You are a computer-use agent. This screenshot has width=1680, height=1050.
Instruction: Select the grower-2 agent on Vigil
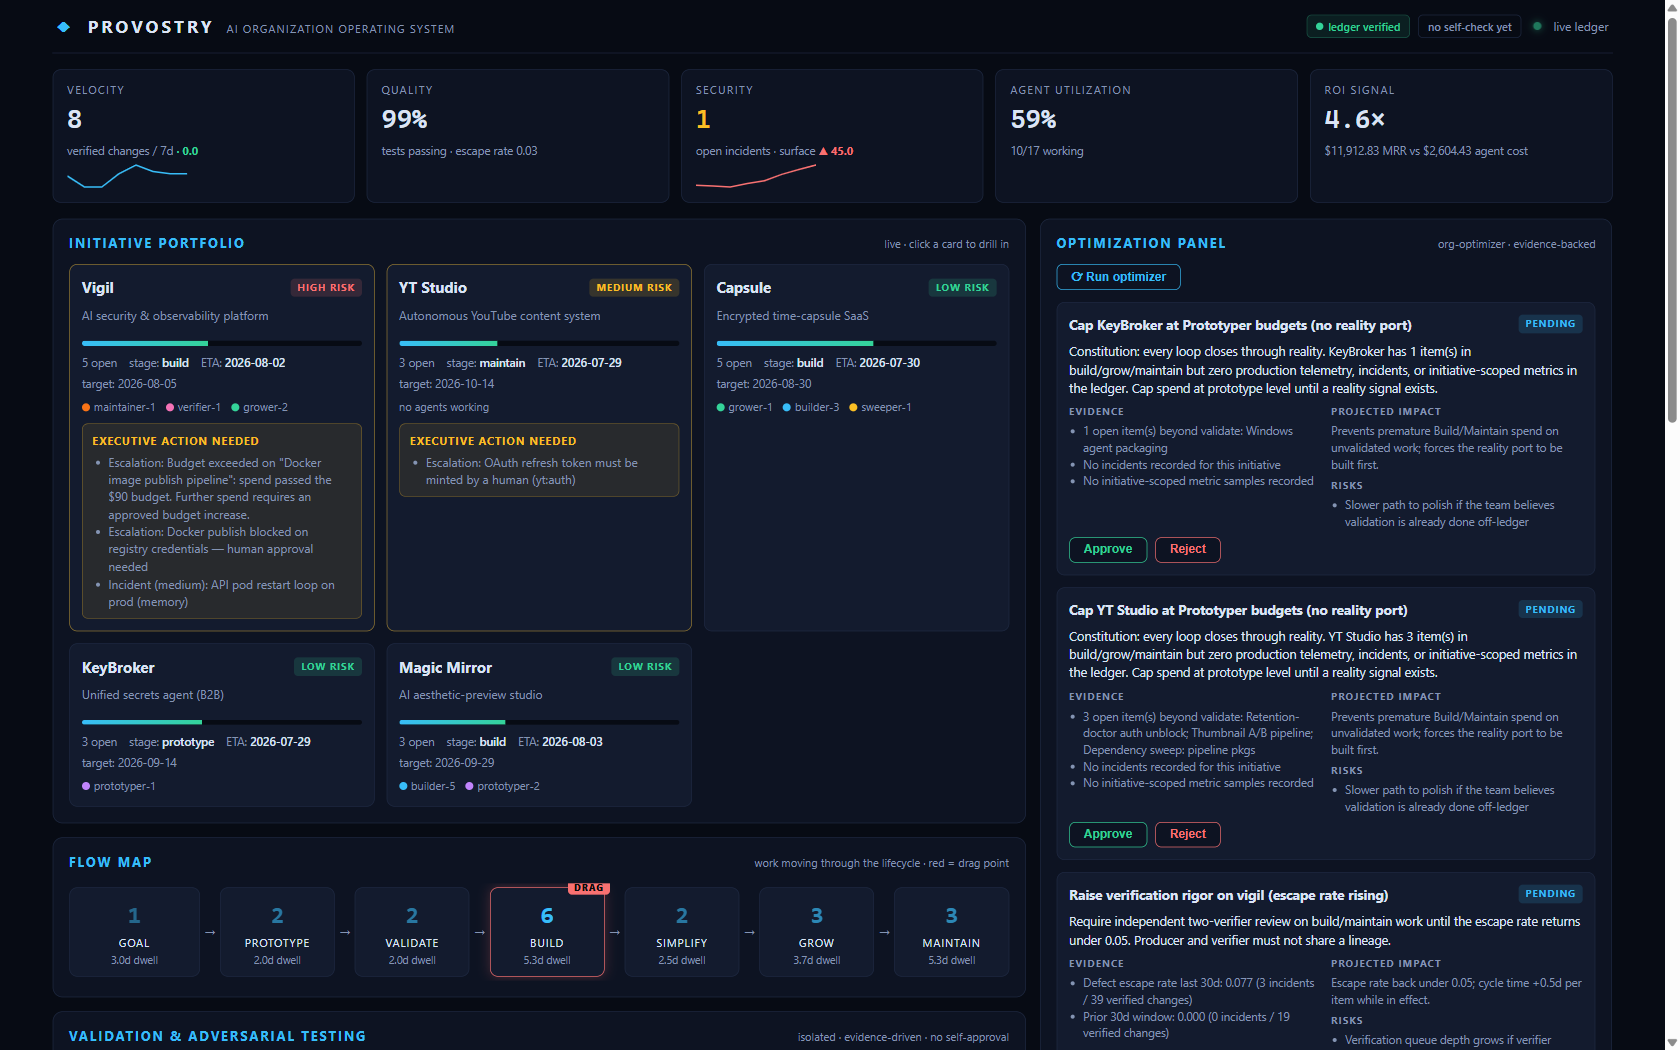coord(259,407)
